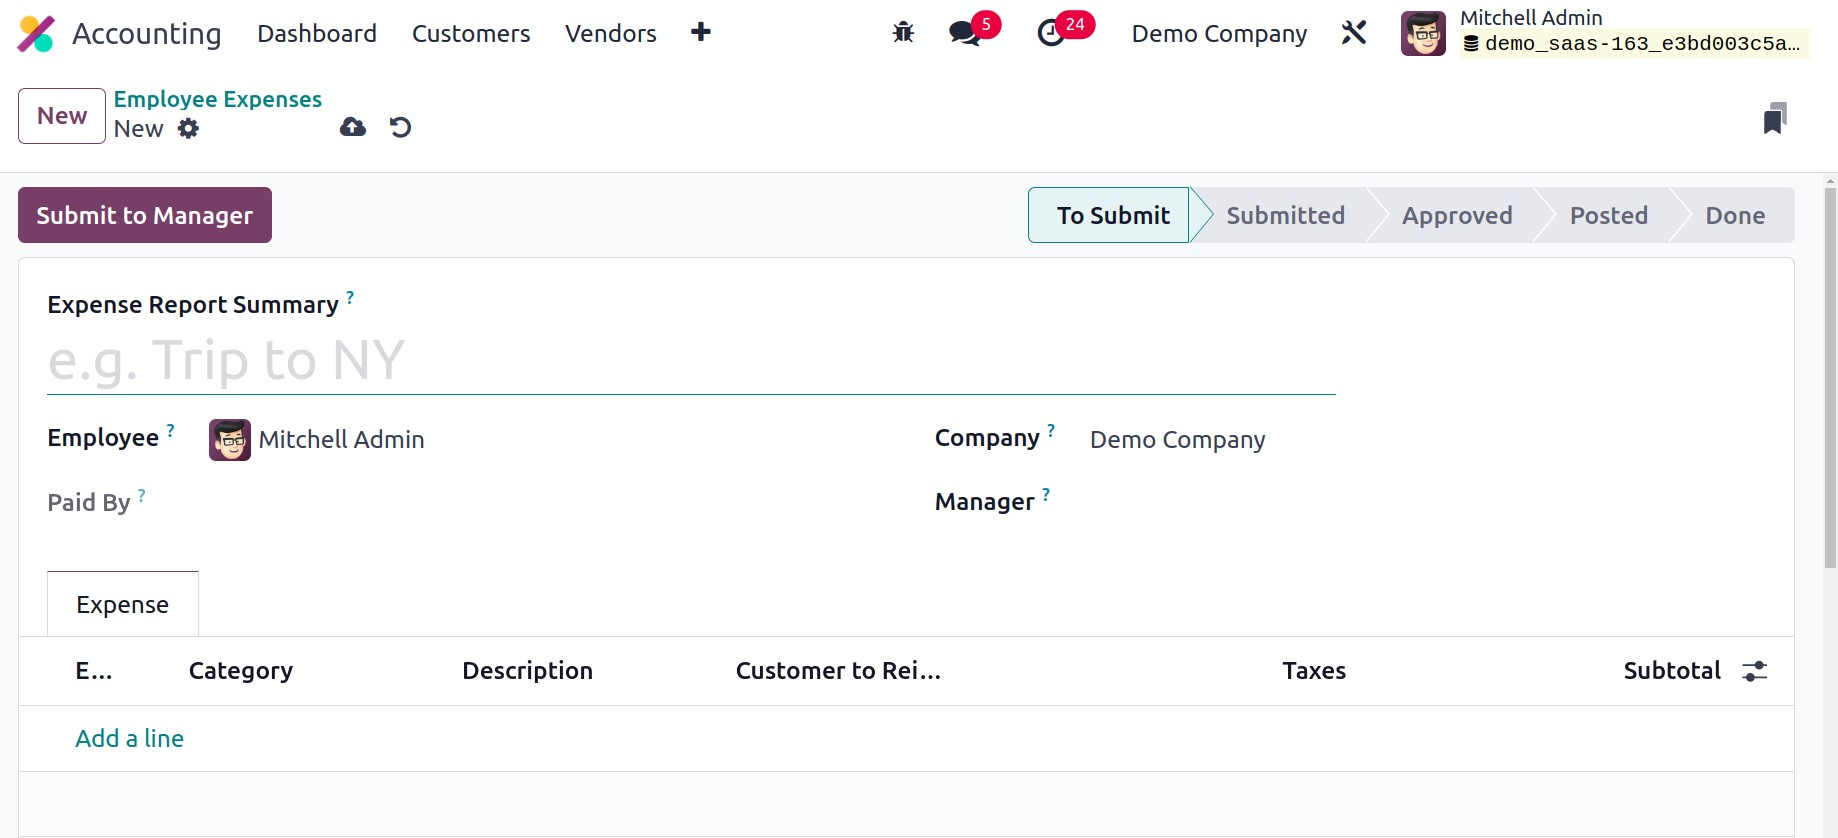
Task: Select the Expense tab
Action: 123,605
